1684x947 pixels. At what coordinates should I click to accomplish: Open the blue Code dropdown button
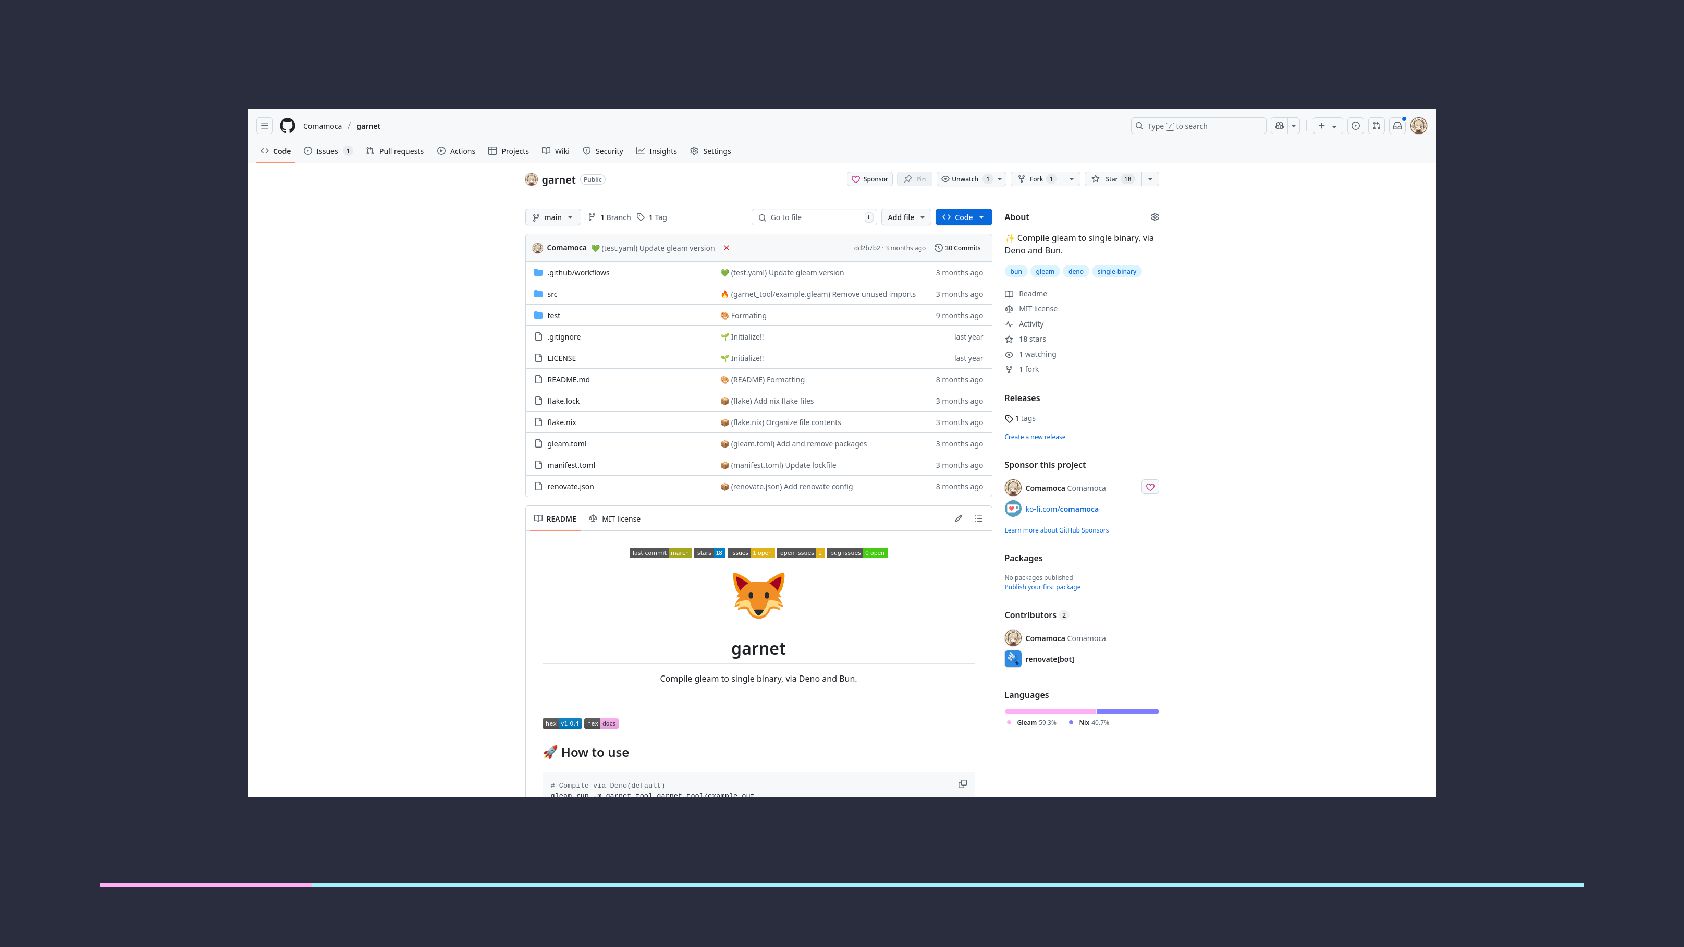point(963,217)
